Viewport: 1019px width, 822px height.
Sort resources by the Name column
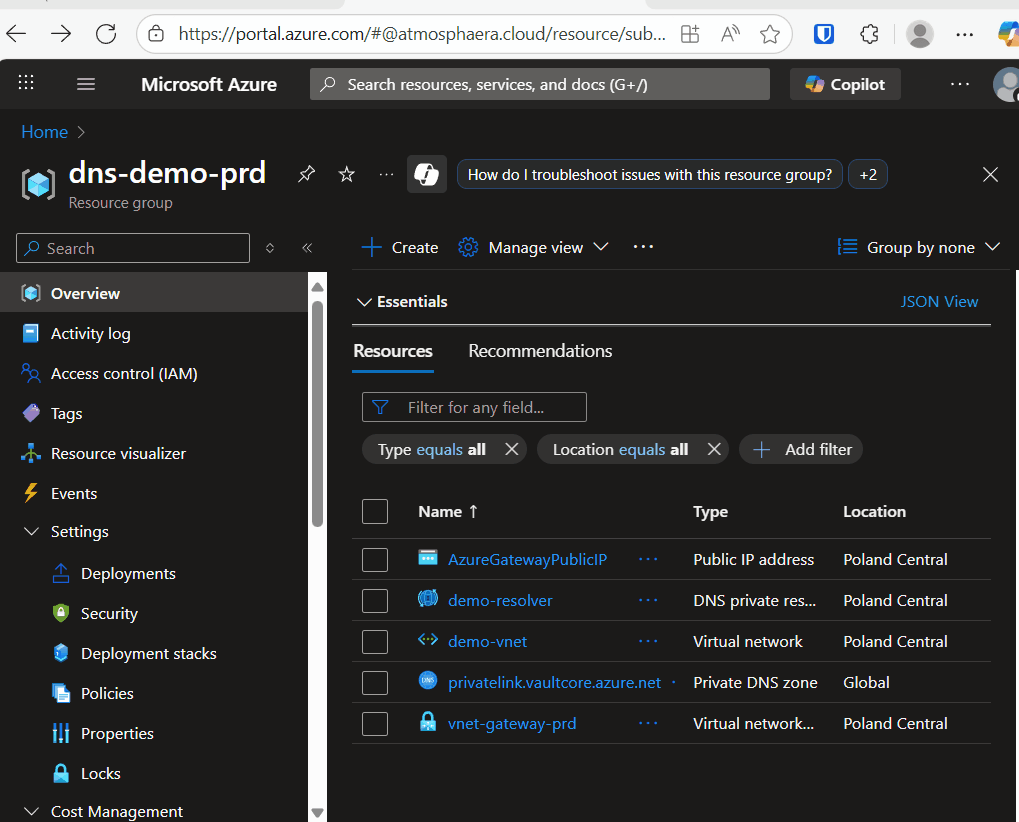[448, 512]
